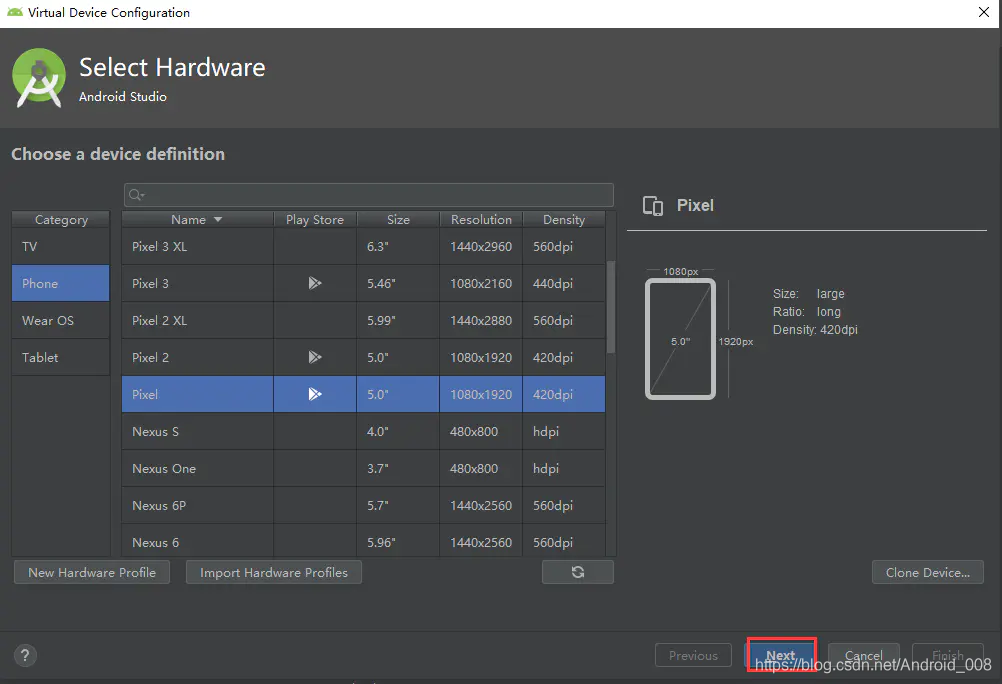Click the 5.96" size cell
Viewport: 1002px width, 684px height.
coord(397,541)
